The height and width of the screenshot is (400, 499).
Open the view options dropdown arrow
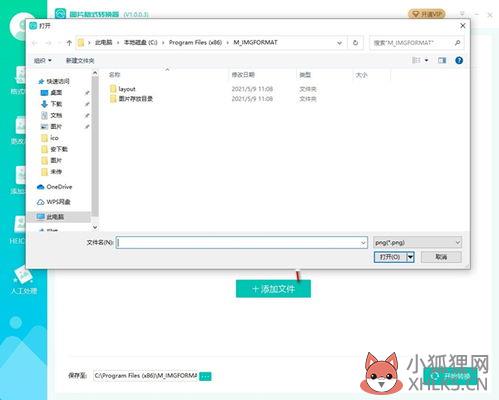[x=426, y=60]
